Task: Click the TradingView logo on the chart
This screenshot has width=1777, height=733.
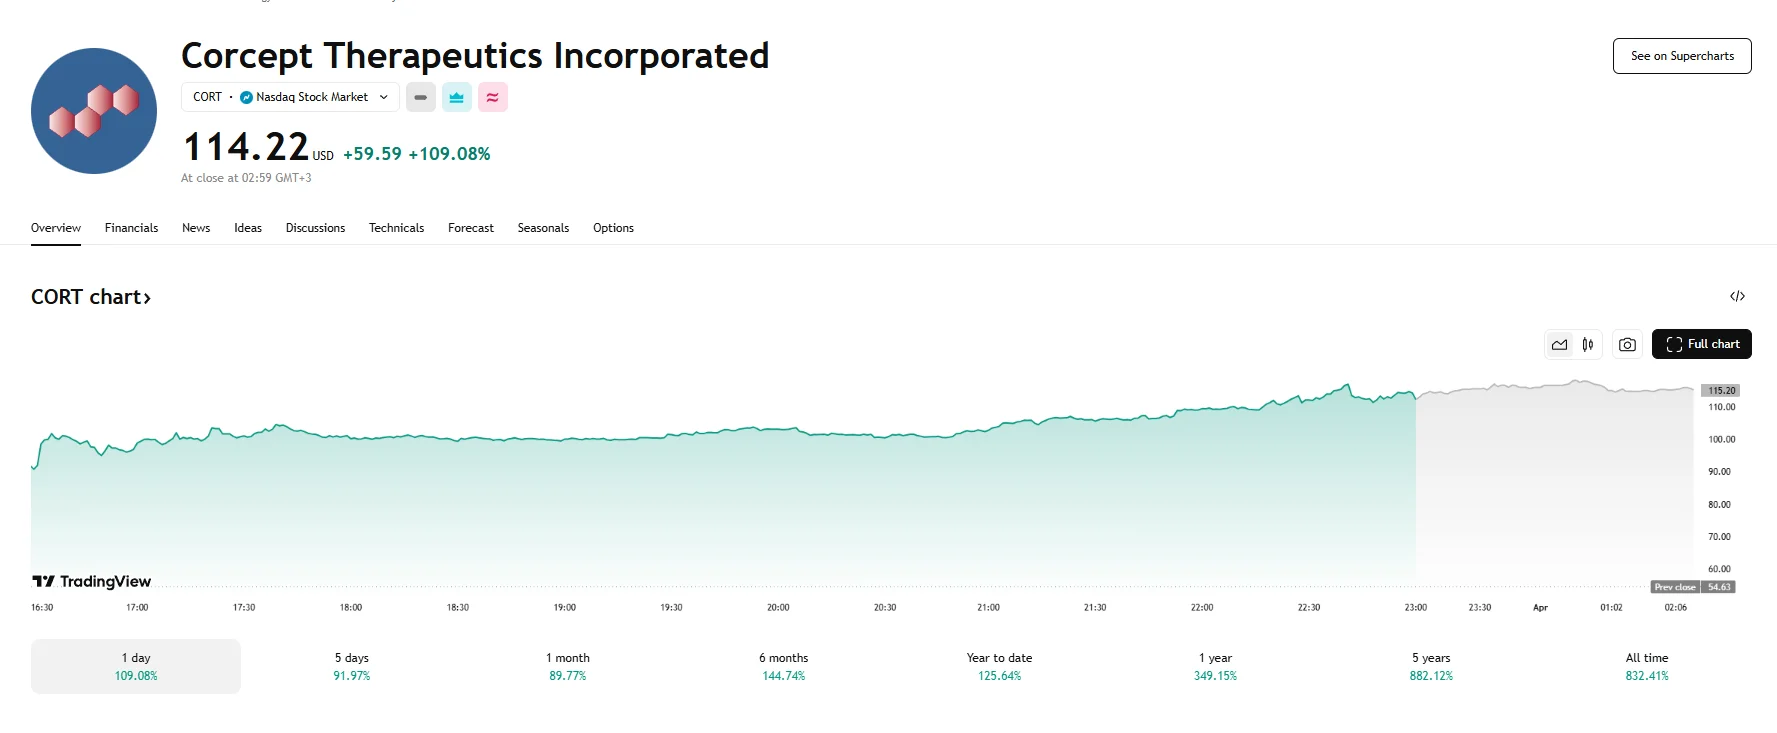Action: [x=90, y=580]
